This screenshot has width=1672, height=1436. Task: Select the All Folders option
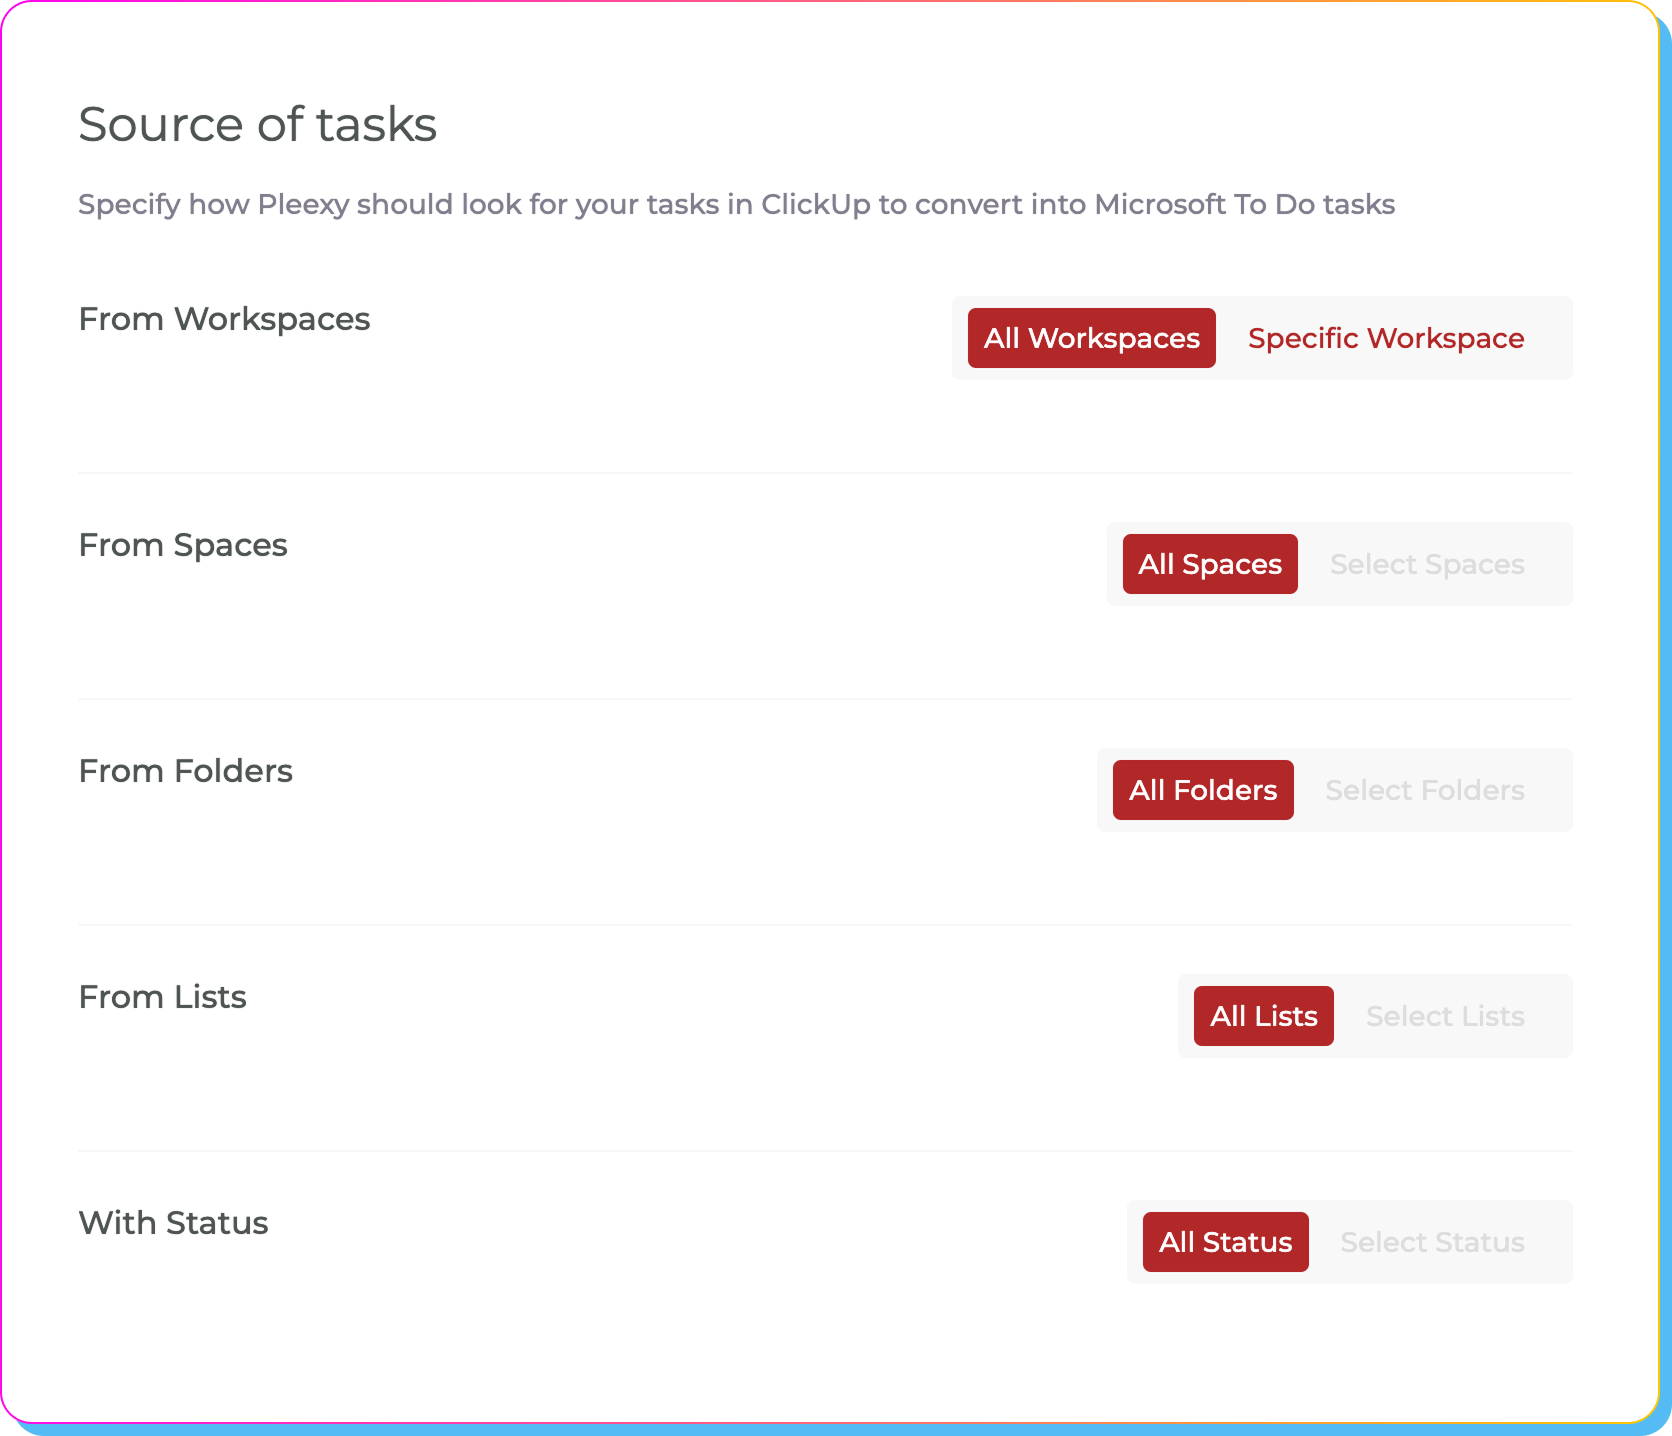[1203, 790]
